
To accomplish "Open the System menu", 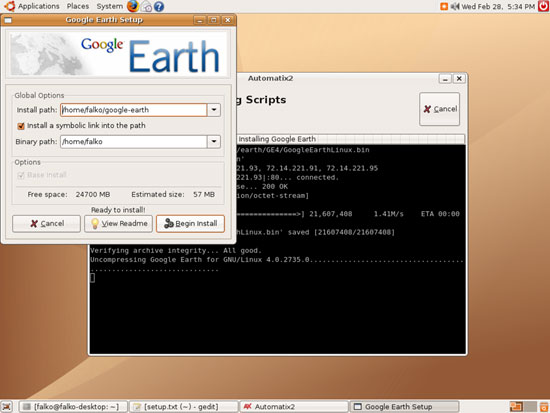I will (109, 6).
